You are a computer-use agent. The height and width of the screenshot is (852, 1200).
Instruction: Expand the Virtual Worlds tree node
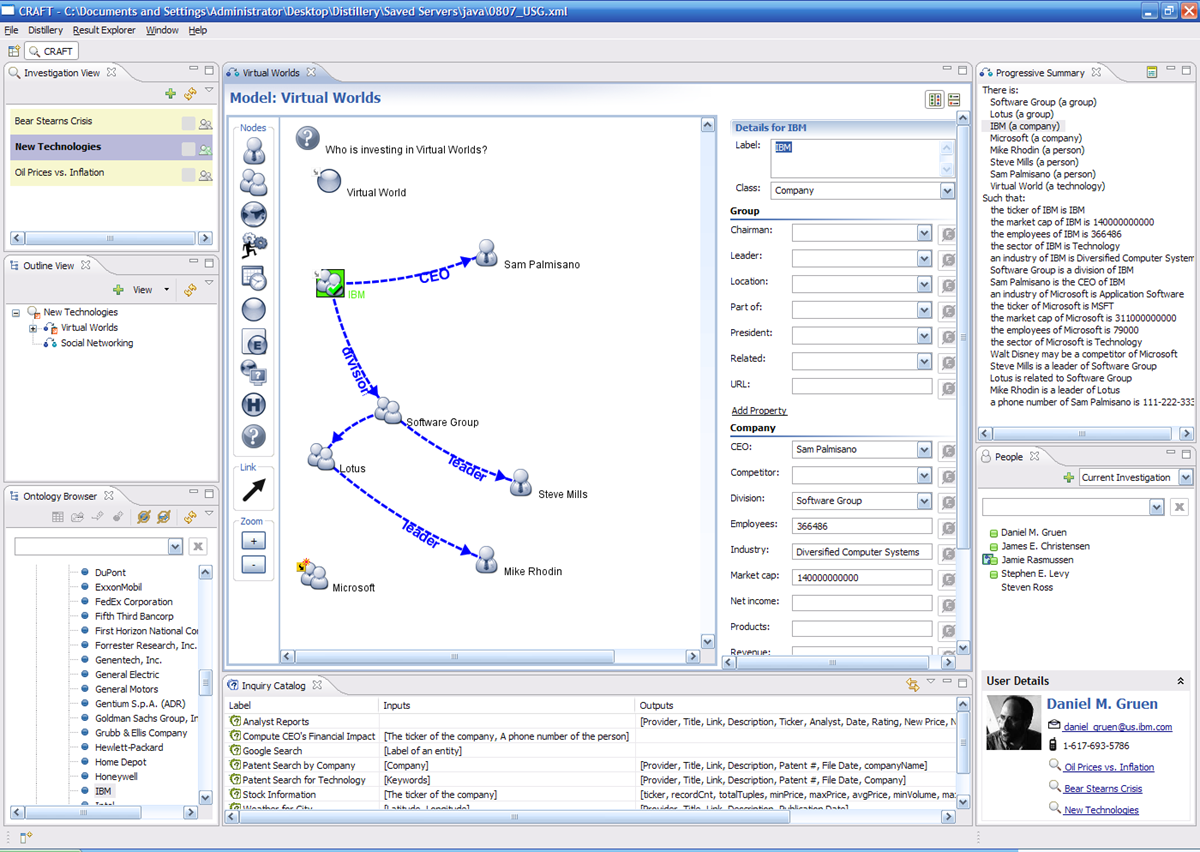point(33,328)
